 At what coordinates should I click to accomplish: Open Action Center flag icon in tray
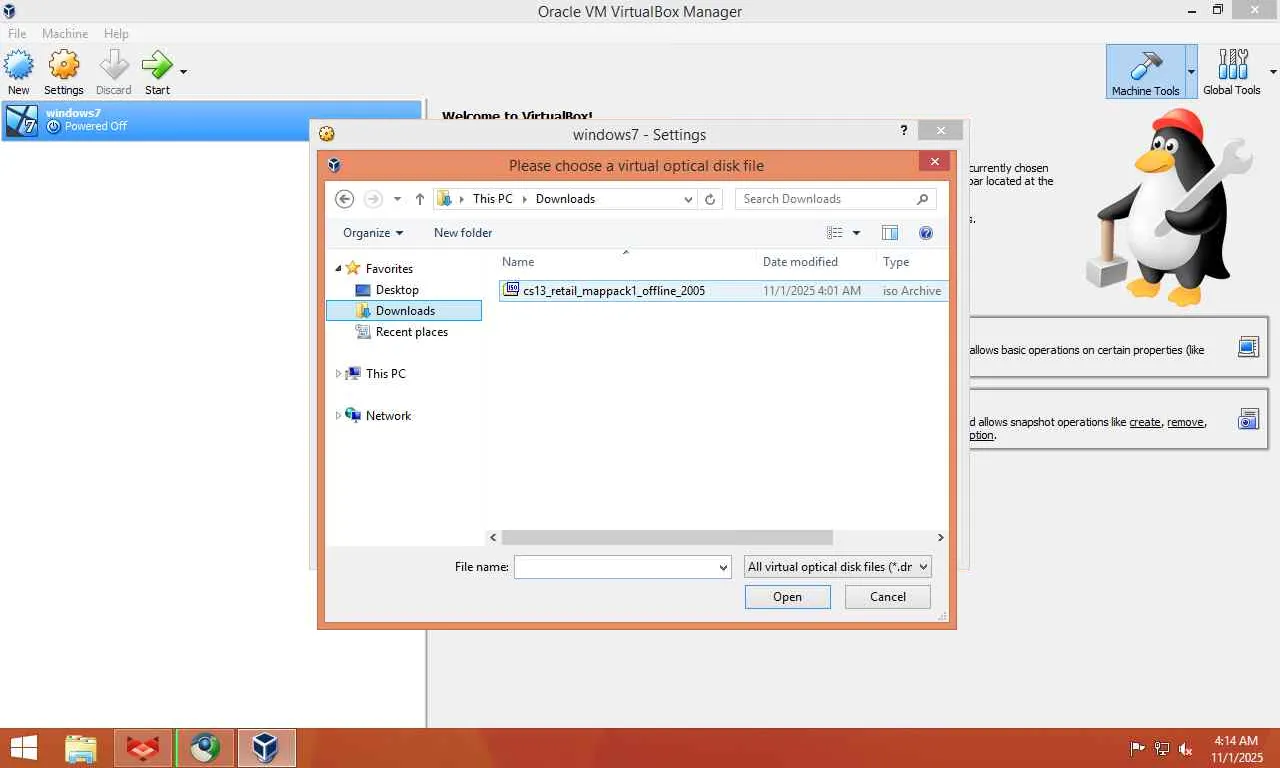point(1137,748)
